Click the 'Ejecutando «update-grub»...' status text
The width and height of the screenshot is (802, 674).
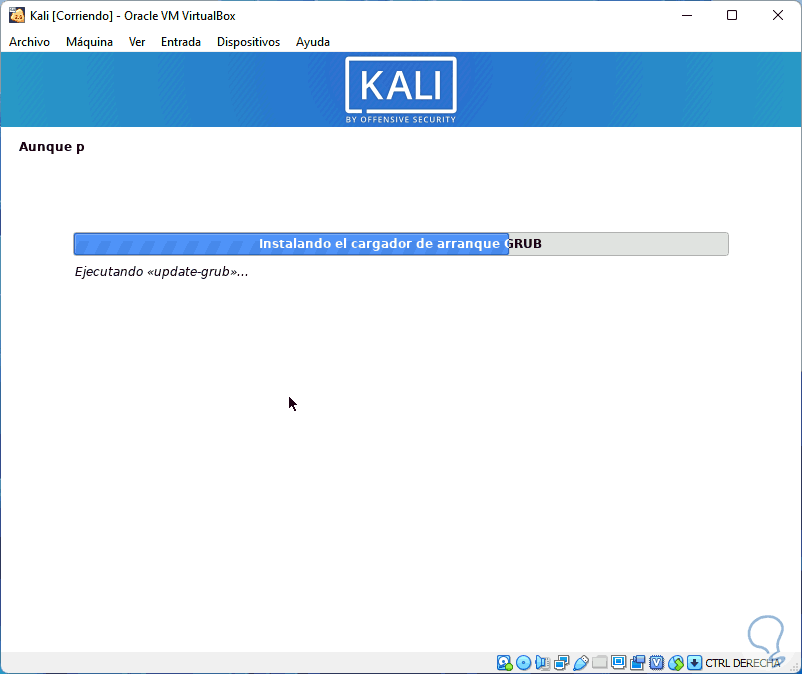tap(162, 272)
